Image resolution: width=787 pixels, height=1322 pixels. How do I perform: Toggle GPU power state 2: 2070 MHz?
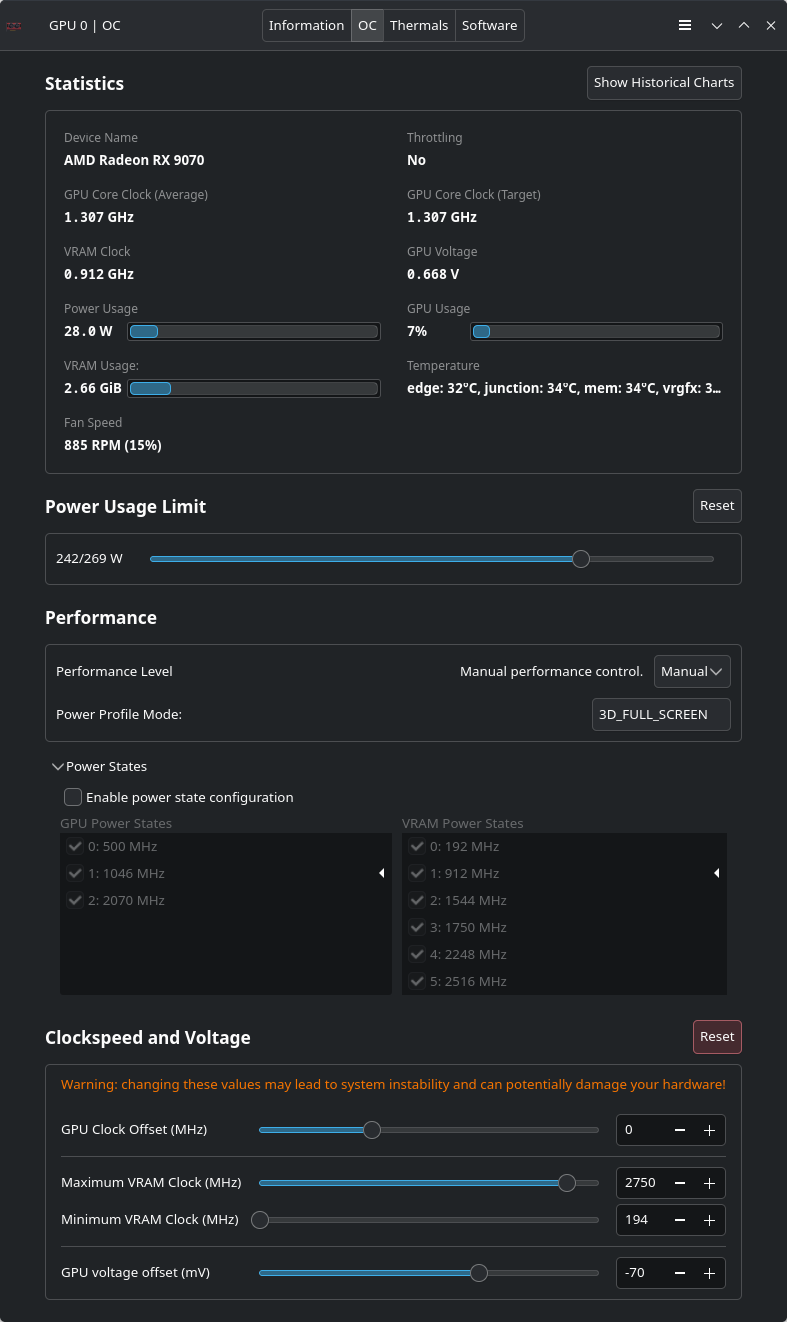tap(75, 900)
